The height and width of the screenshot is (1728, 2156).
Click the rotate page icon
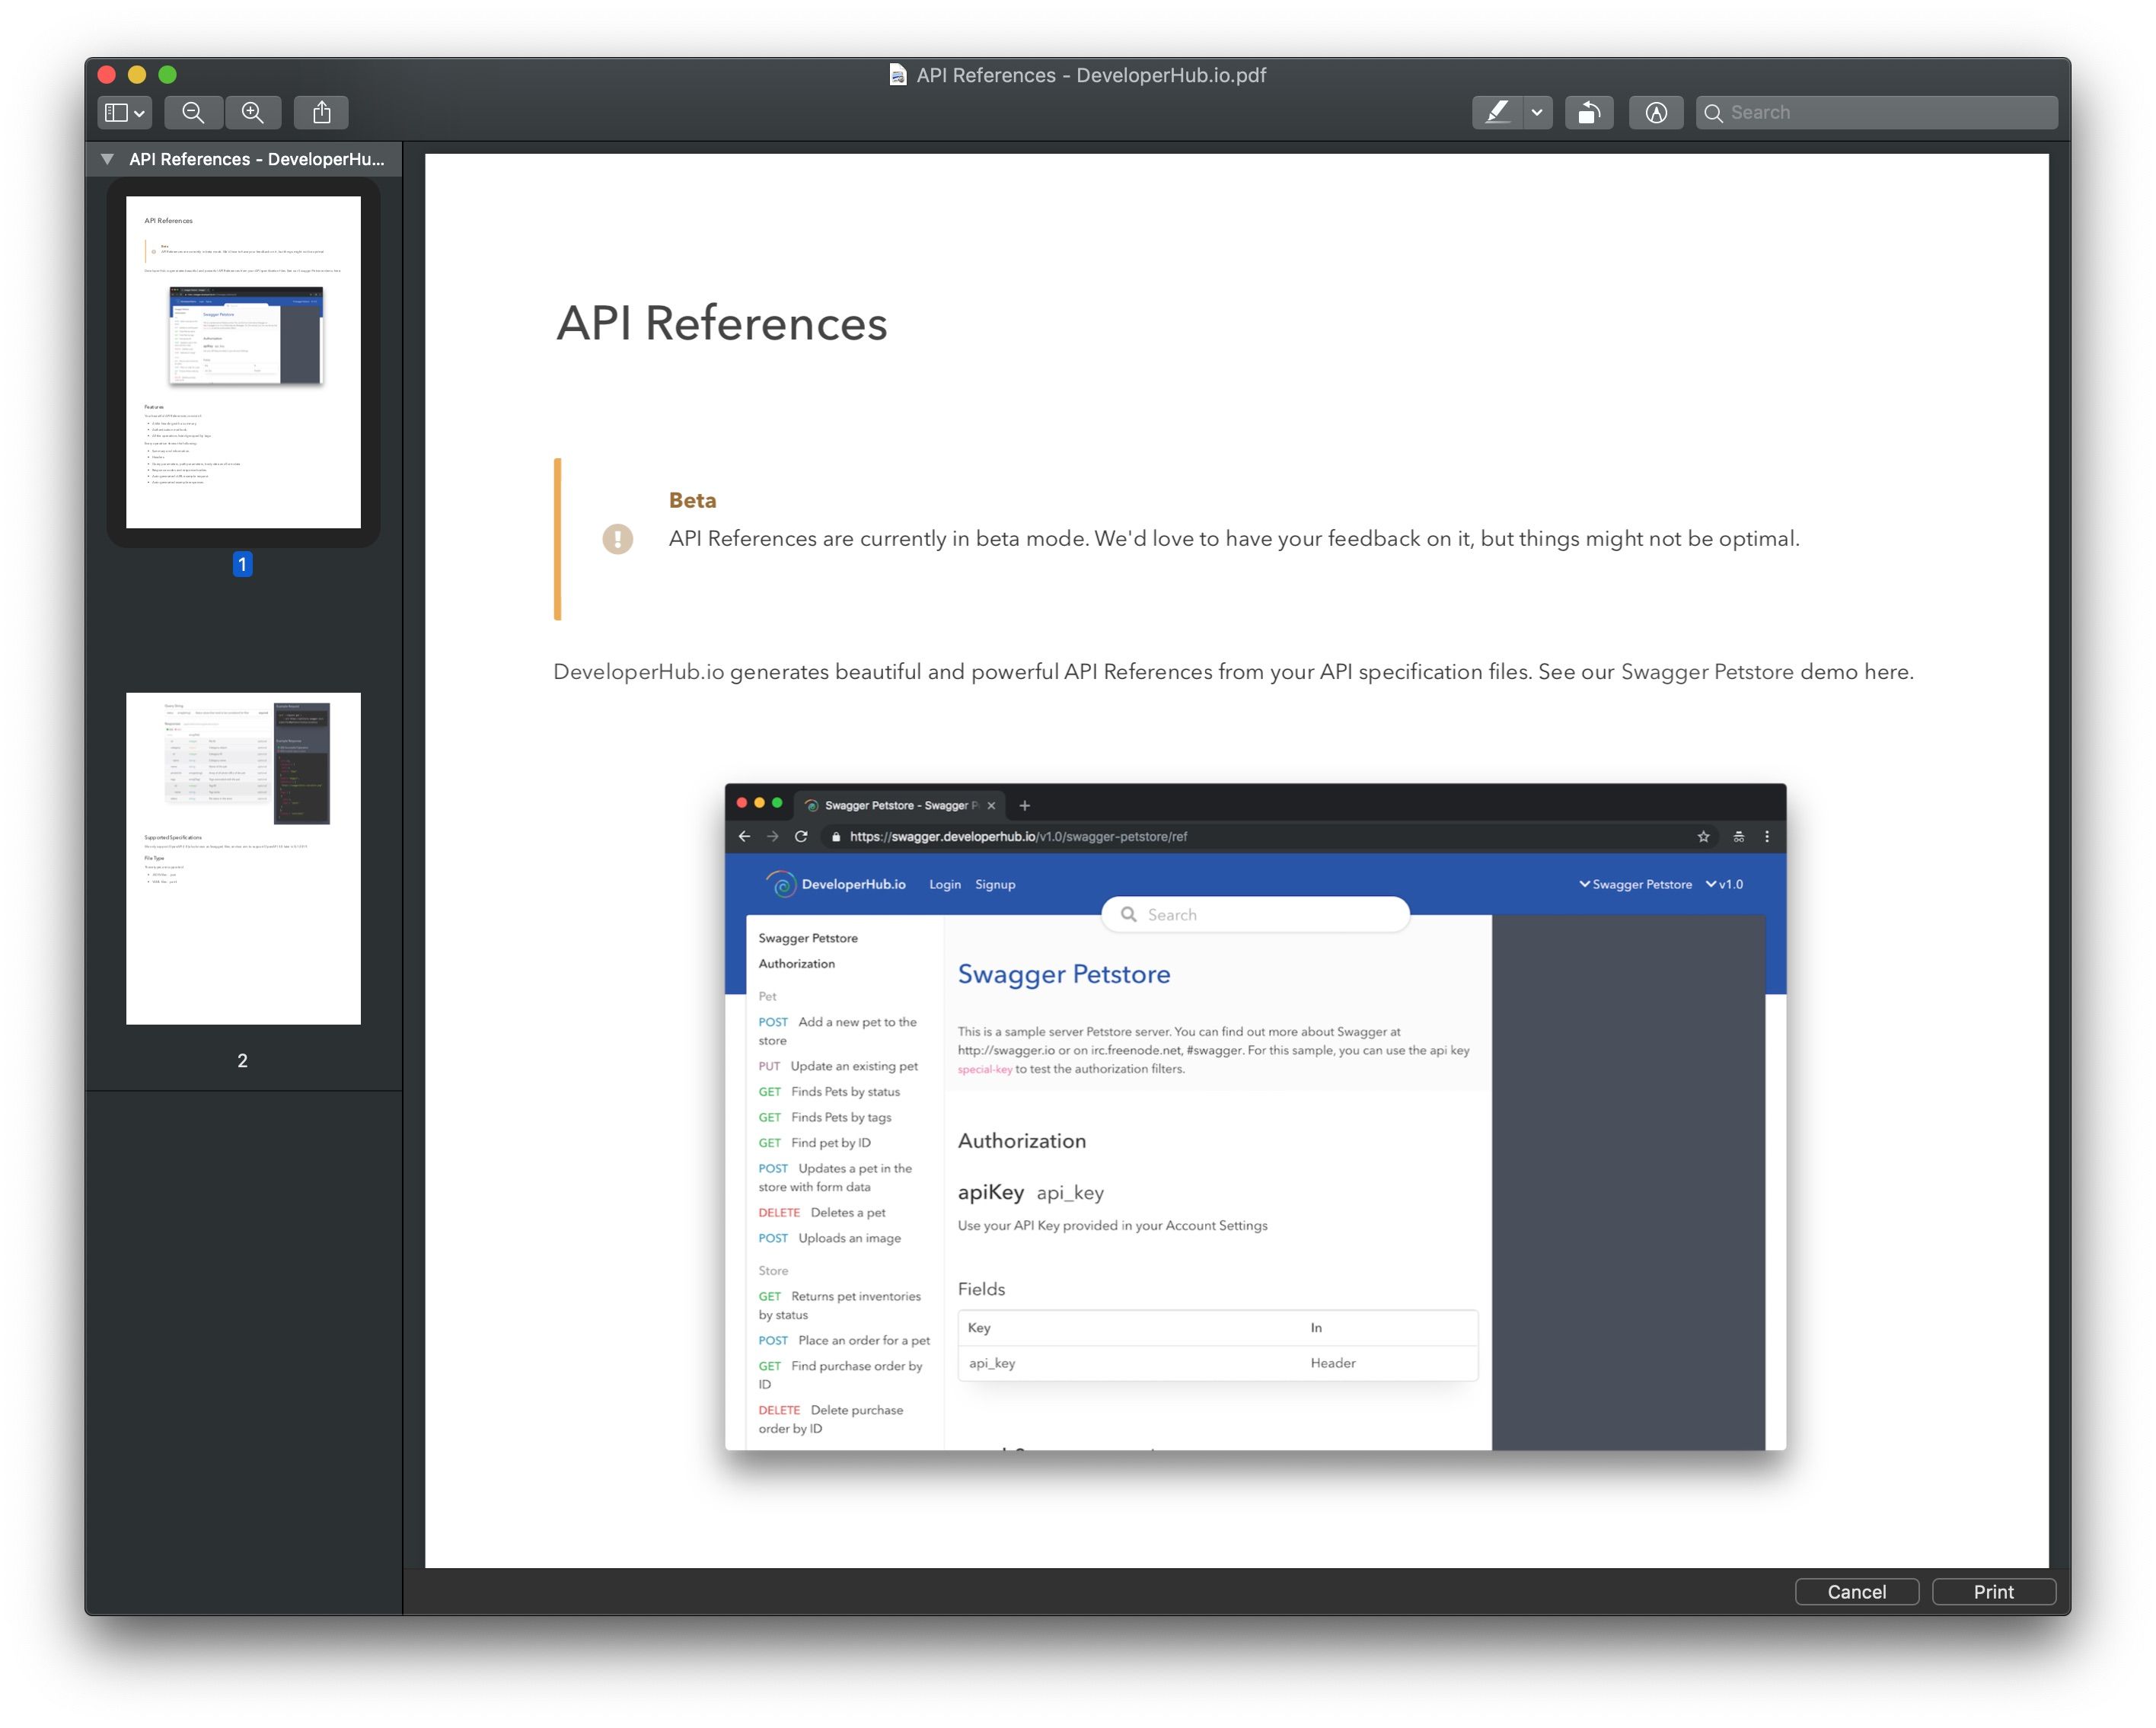point(1588,112)
